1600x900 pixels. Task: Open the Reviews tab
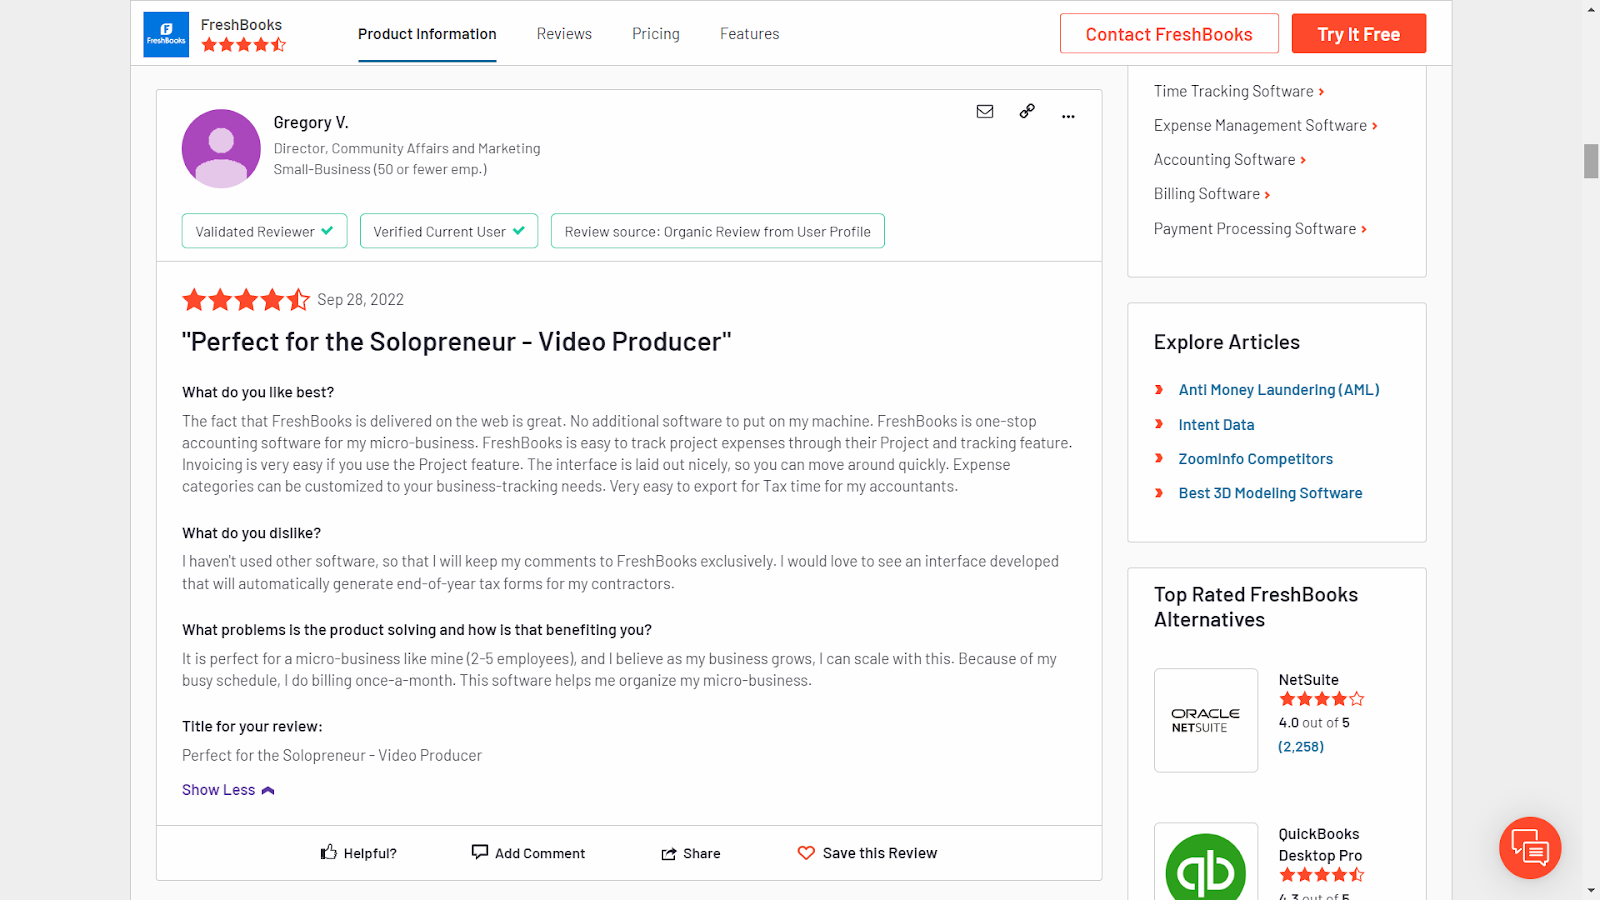pyautogui.click(x=564, y=34)
